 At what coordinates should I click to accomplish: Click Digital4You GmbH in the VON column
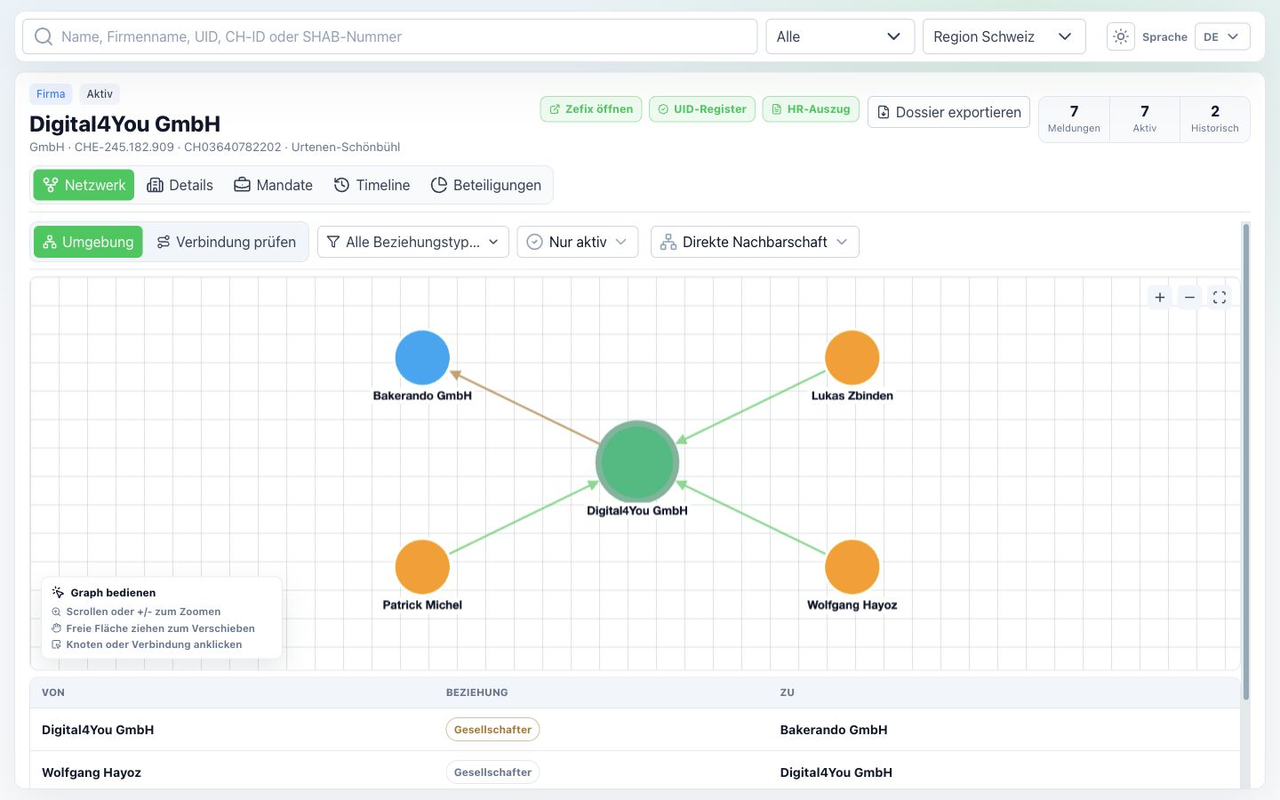pos(98,730)
